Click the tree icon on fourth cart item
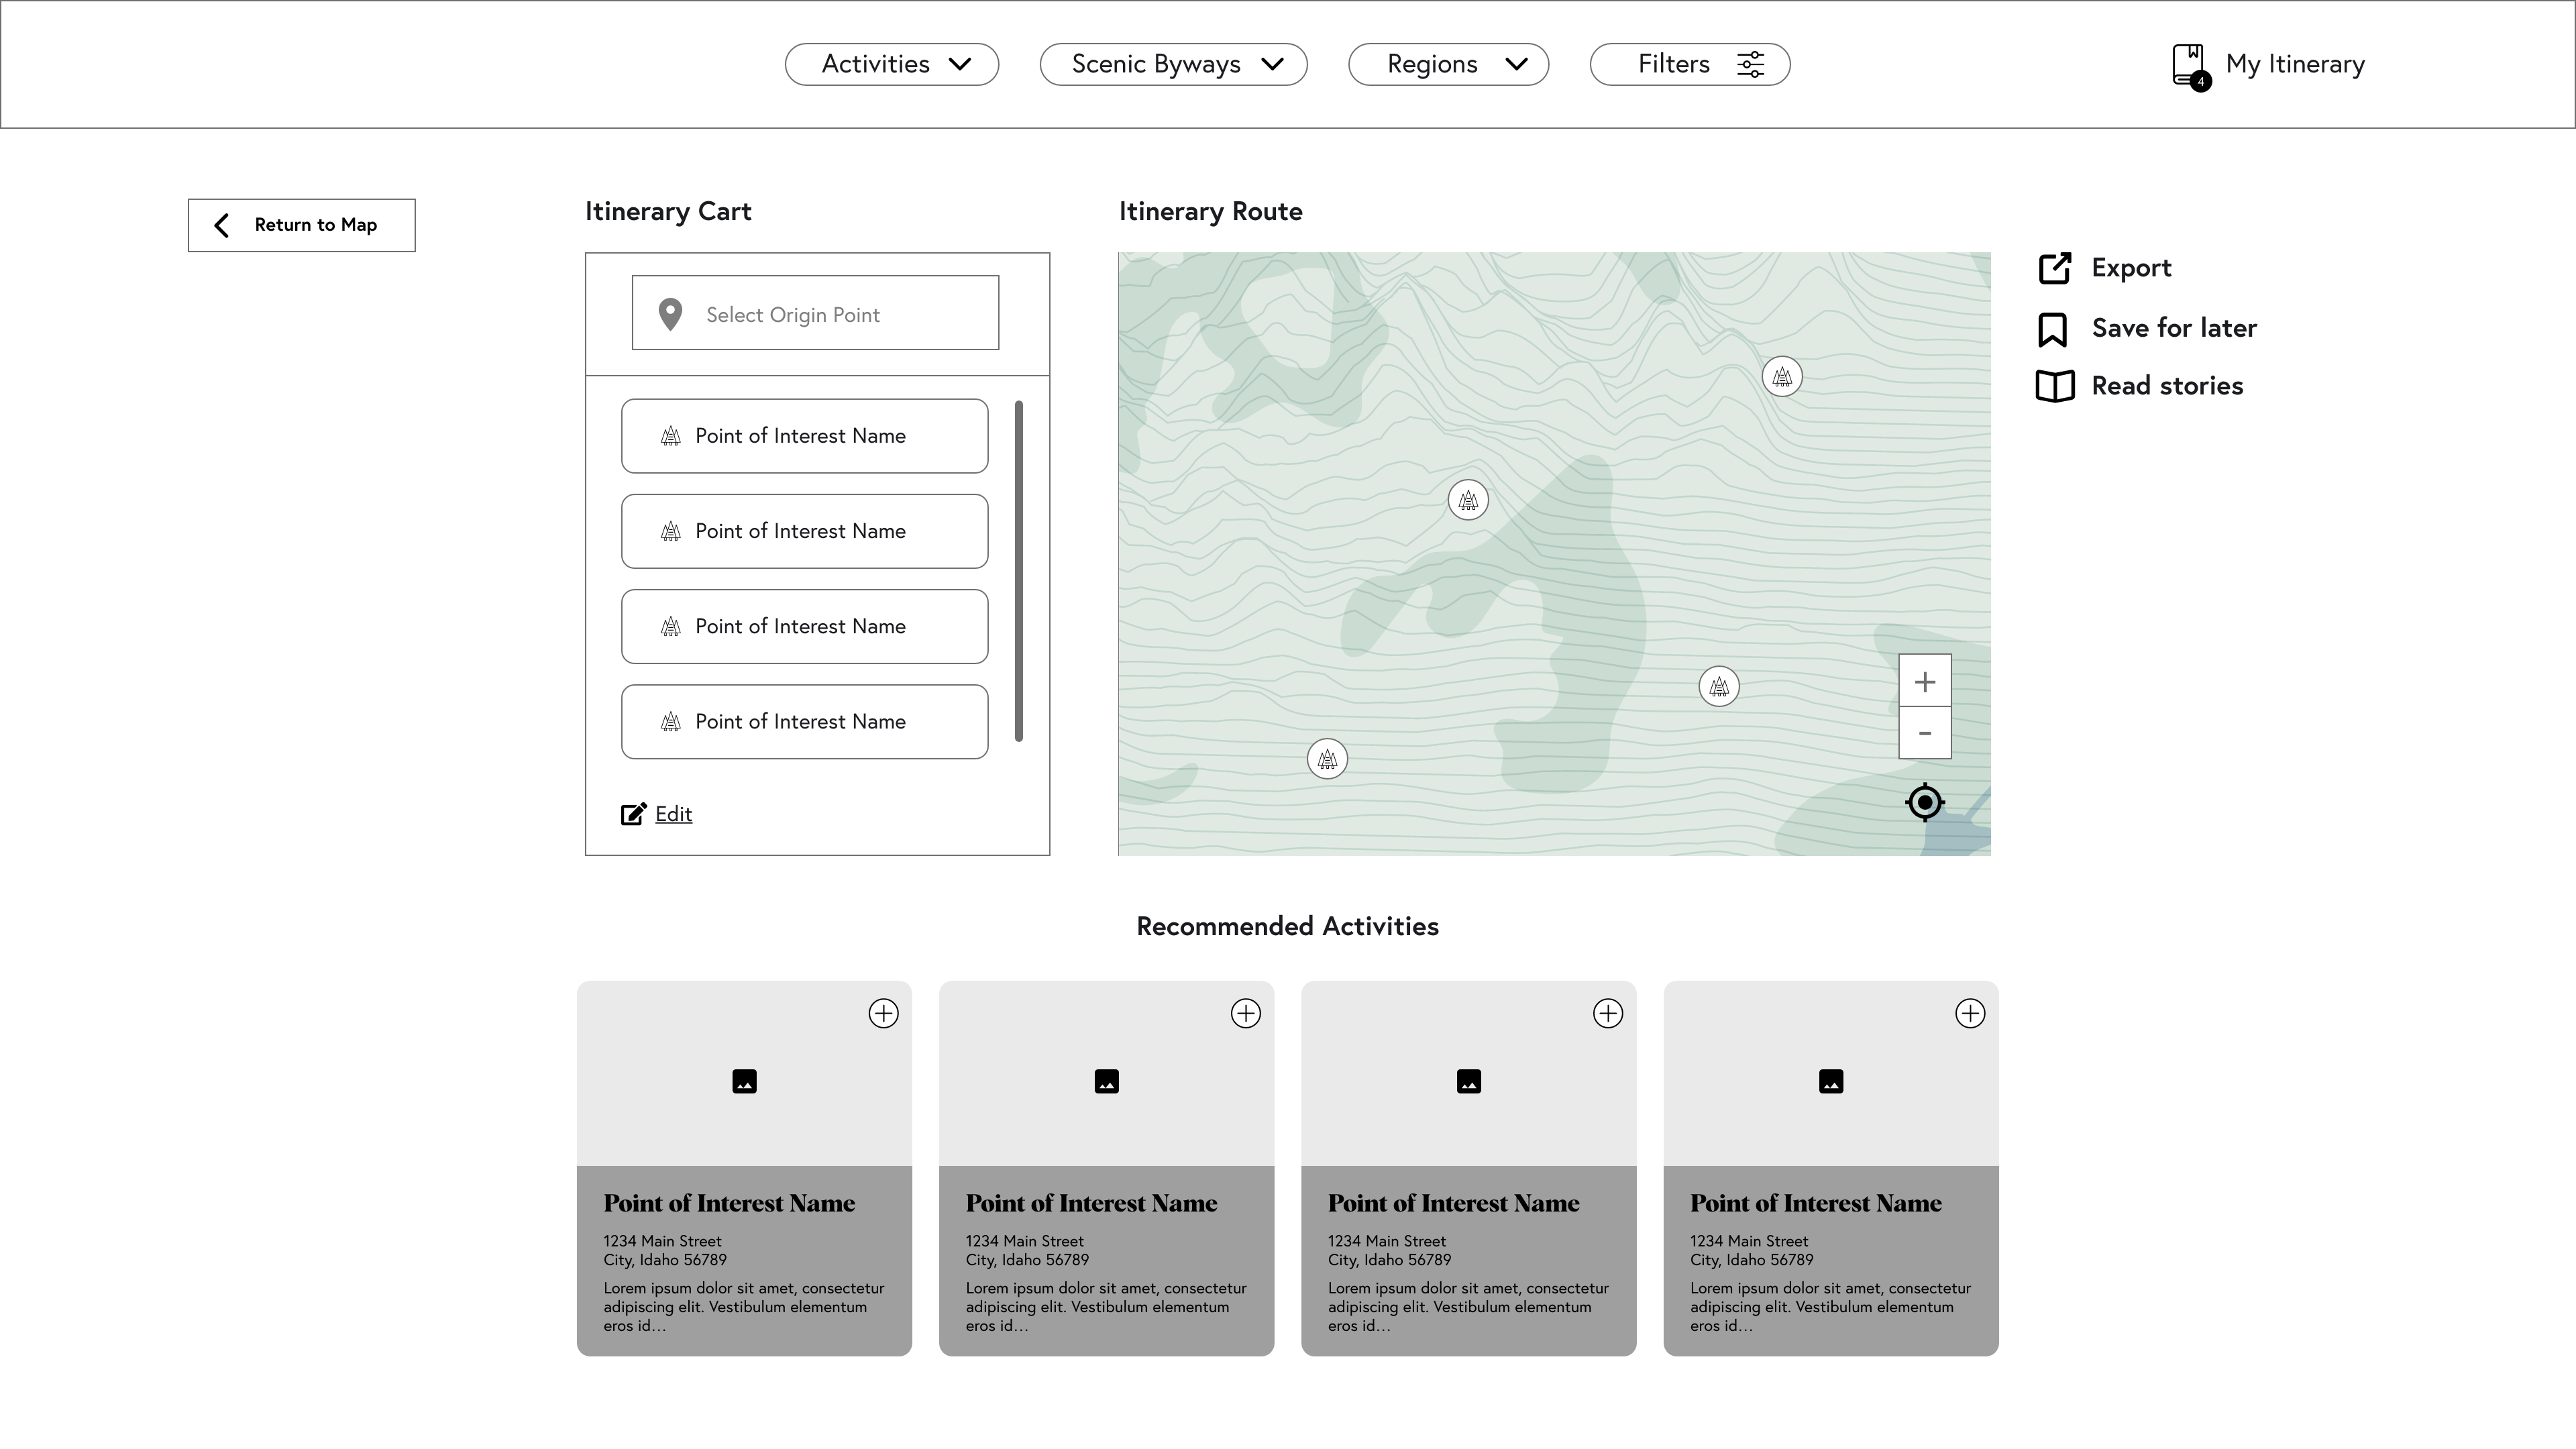2576x1449 pixels. pyautogui.click(x=671, y=721)
